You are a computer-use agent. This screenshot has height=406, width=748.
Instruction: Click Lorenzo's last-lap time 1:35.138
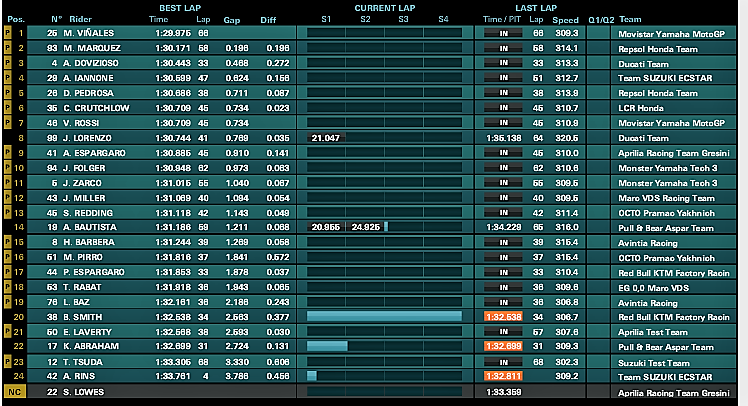click(x=504, y=138)
